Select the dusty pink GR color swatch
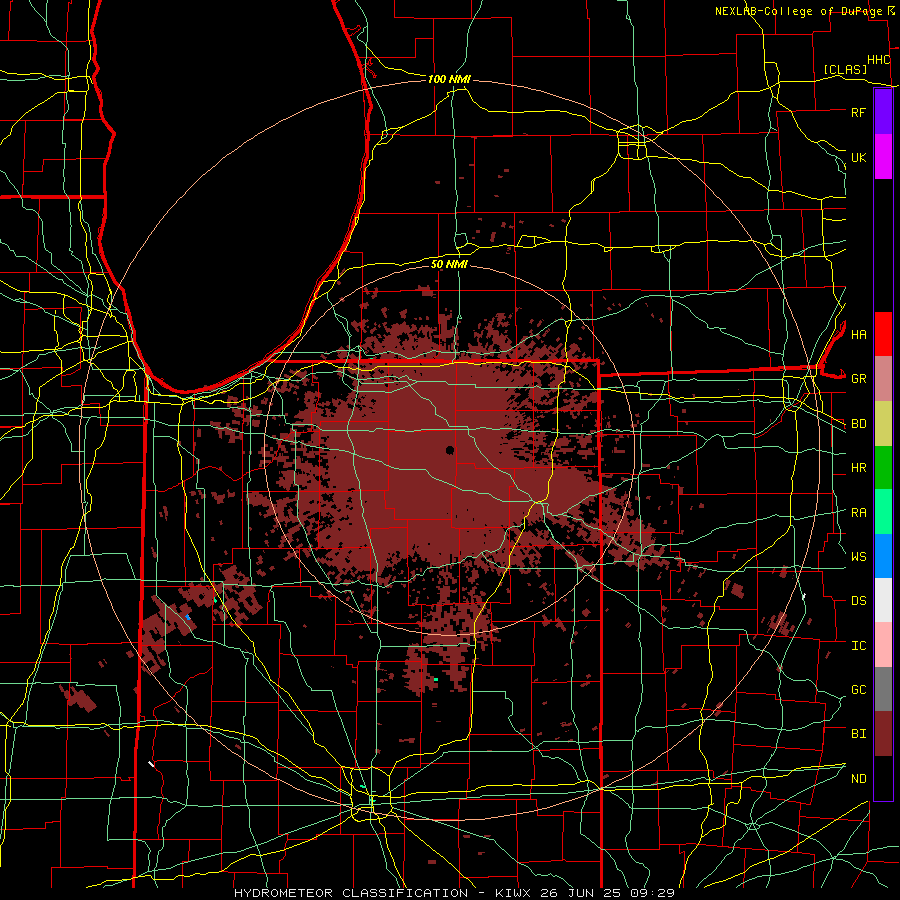Image resolution: width=900 pixels, height=900 pixels. 883,378
